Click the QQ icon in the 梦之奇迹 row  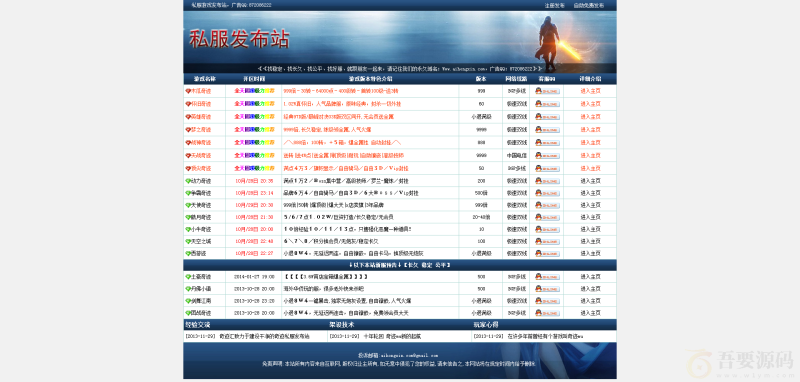click(547, 130)
